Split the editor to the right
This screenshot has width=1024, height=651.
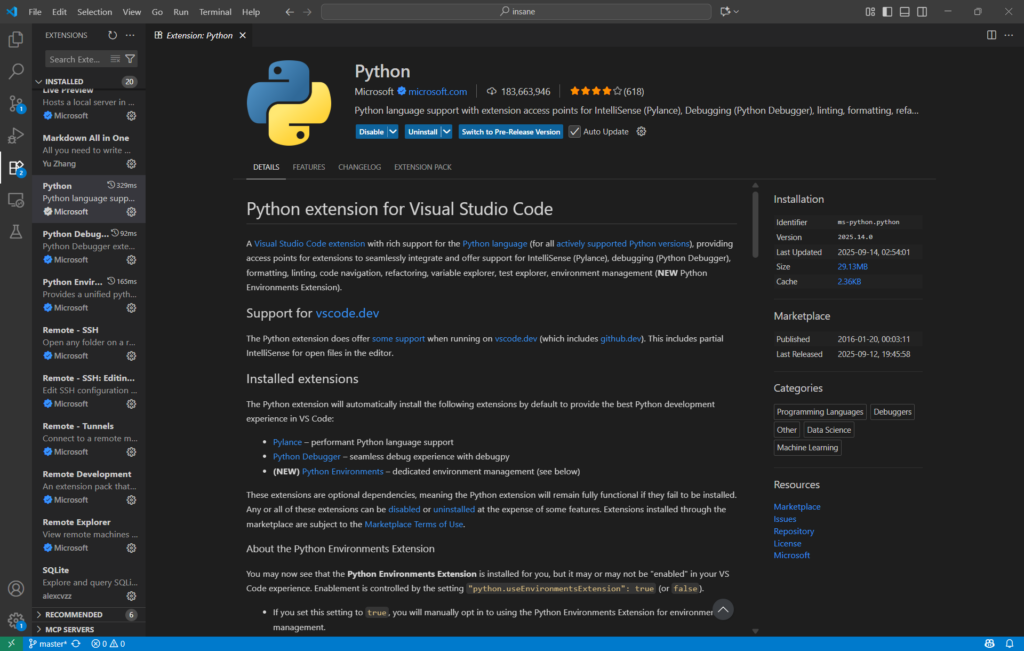[x=991, y=35]
